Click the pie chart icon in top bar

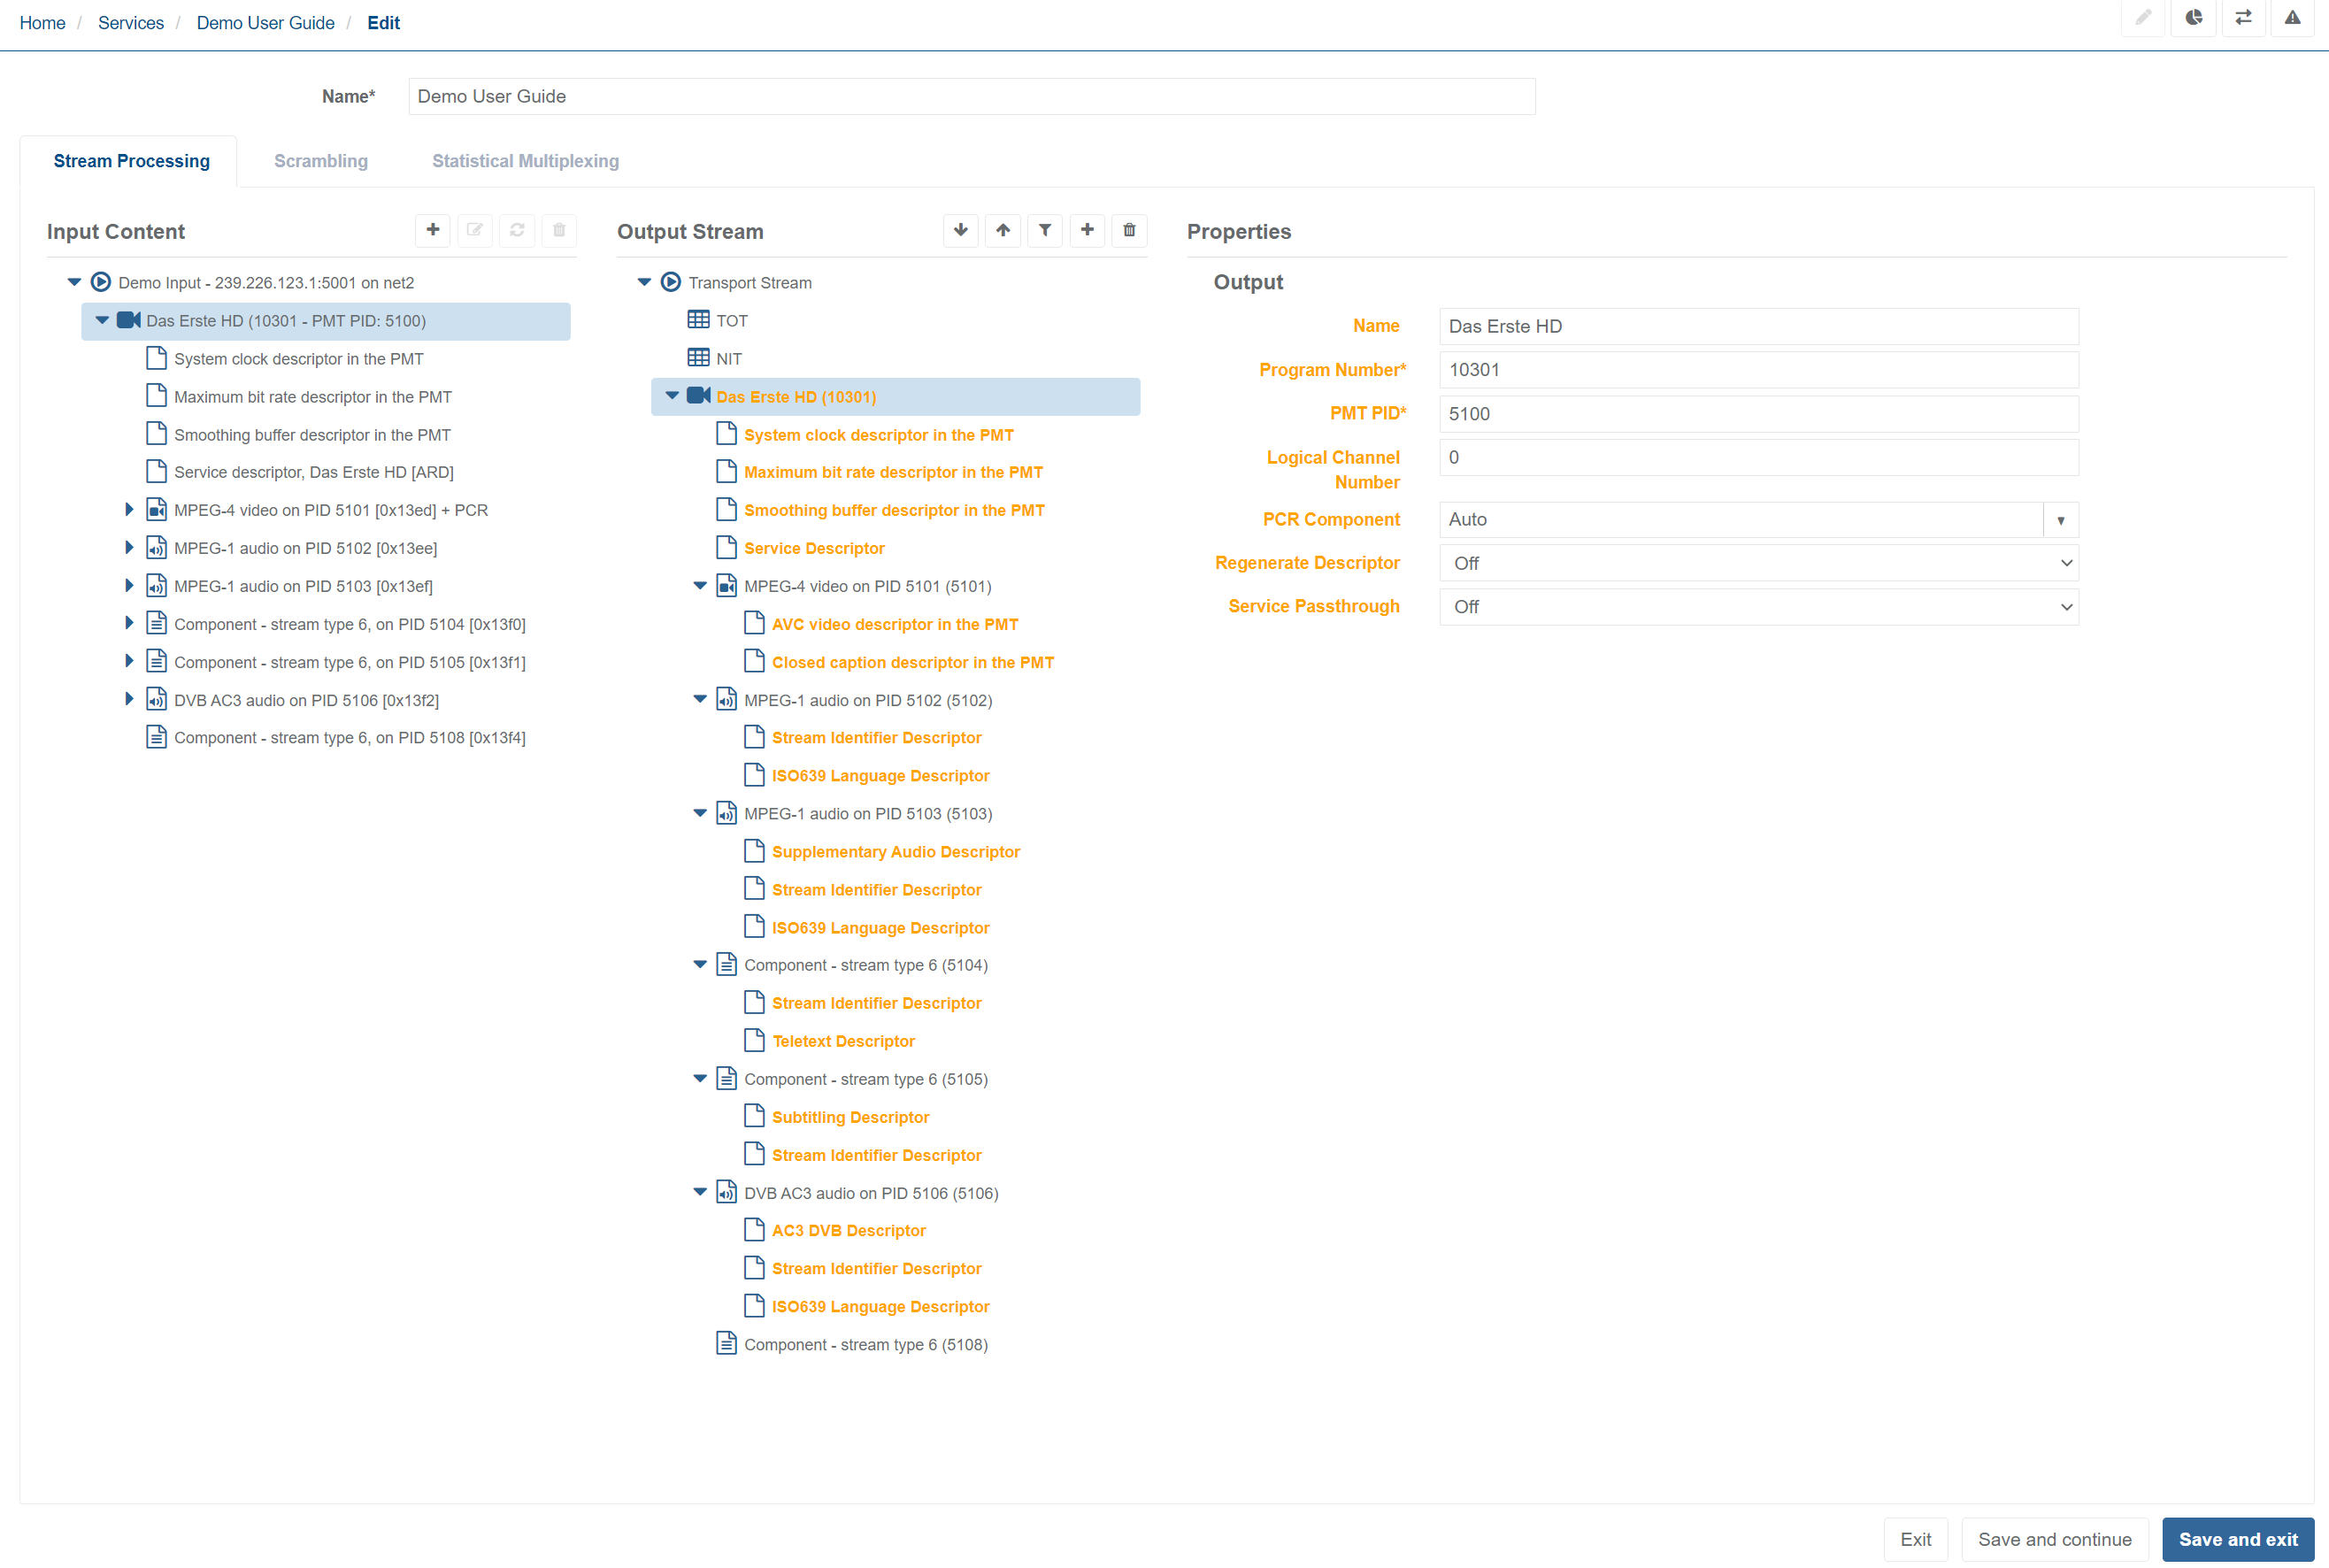[x=2193, y=18]
